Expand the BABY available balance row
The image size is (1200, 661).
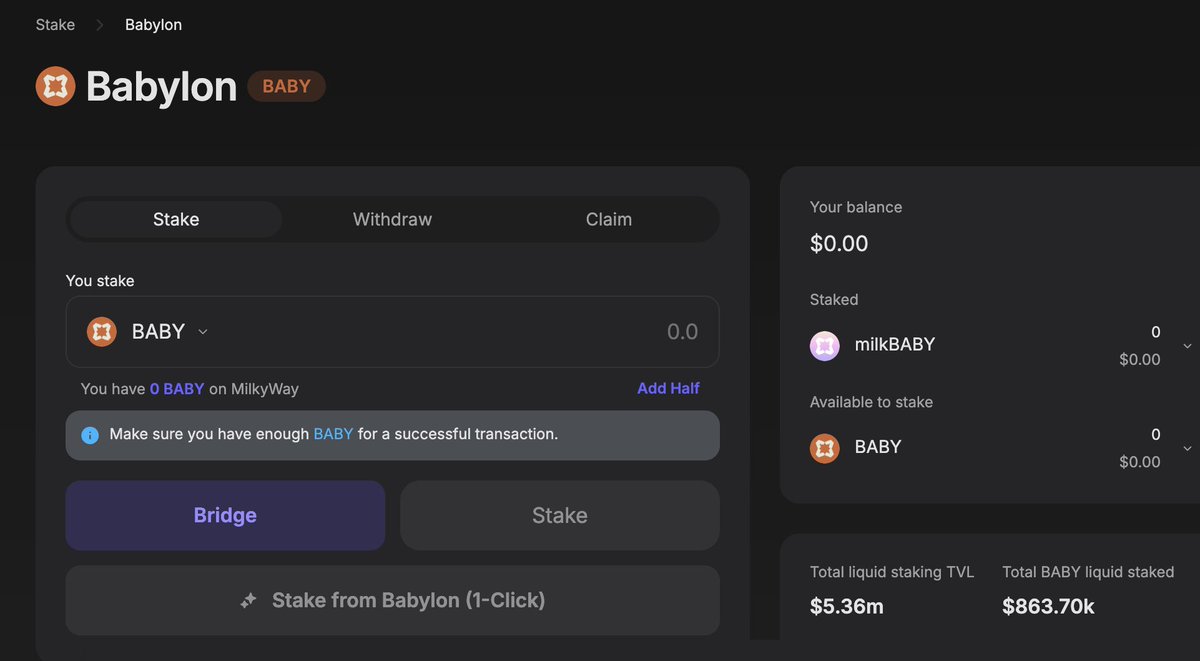click(x=1187, y=448)
